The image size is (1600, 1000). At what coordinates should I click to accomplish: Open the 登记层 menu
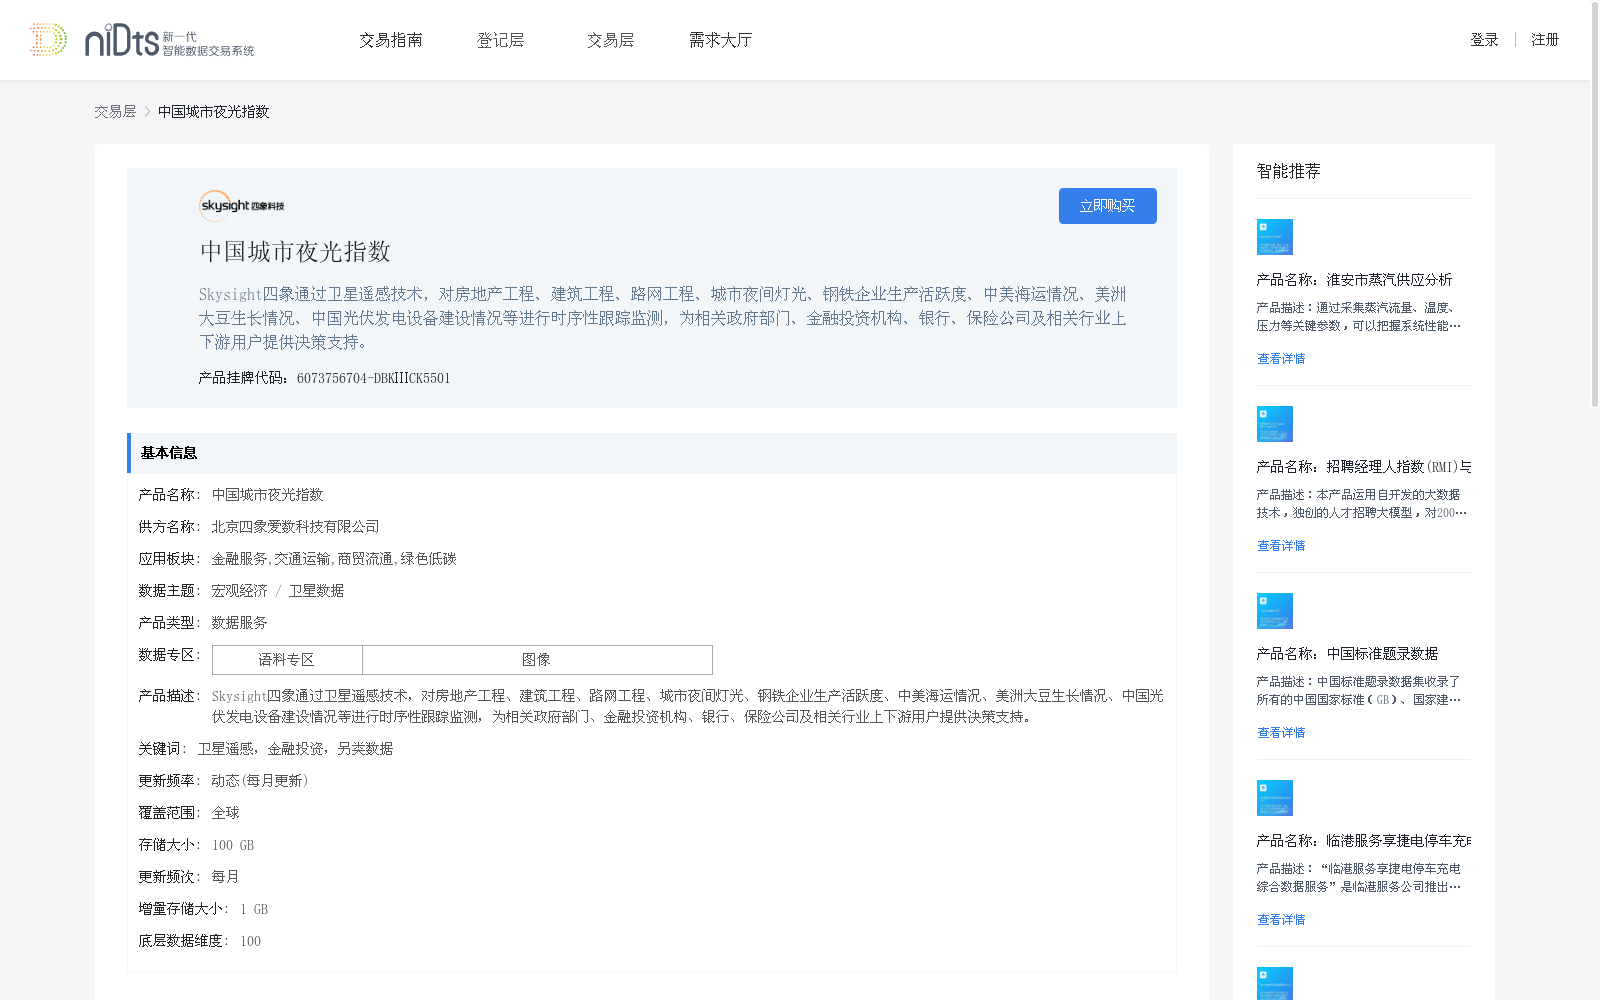(501, 40)
